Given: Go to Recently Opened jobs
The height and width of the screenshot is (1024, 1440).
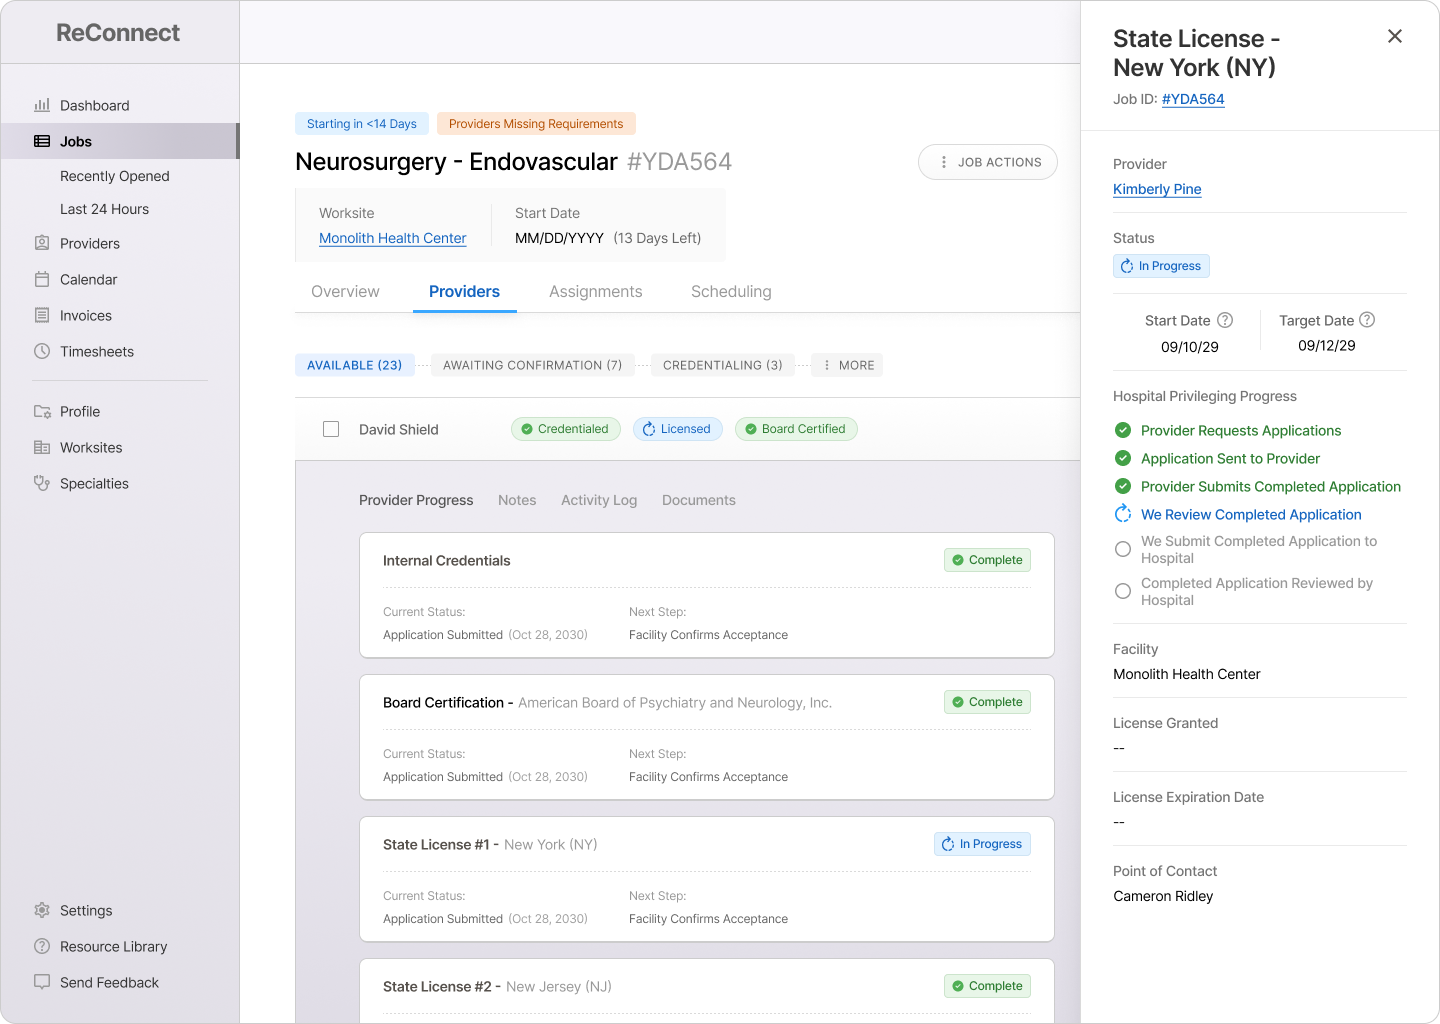Looking at the screenshot, I should click(115, 176).
